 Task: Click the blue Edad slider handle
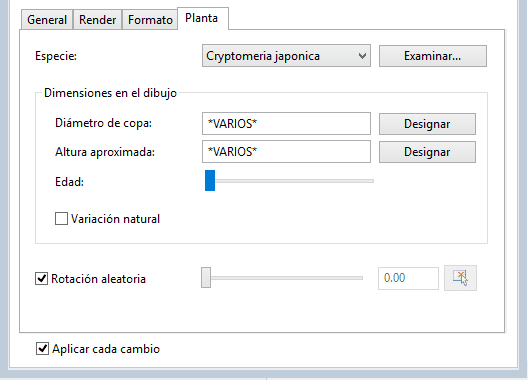pyautogui.click(x=210, y=181)
